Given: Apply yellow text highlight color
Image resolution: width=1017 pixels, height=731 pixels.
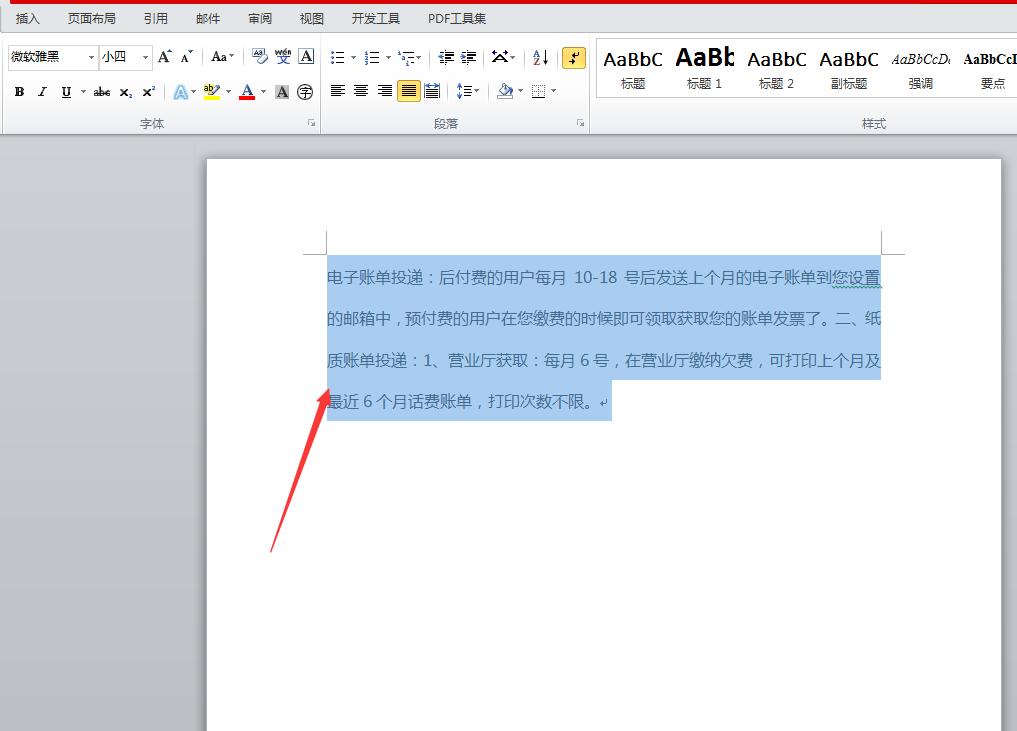Looking at the screenshot, I should point(211,90).
